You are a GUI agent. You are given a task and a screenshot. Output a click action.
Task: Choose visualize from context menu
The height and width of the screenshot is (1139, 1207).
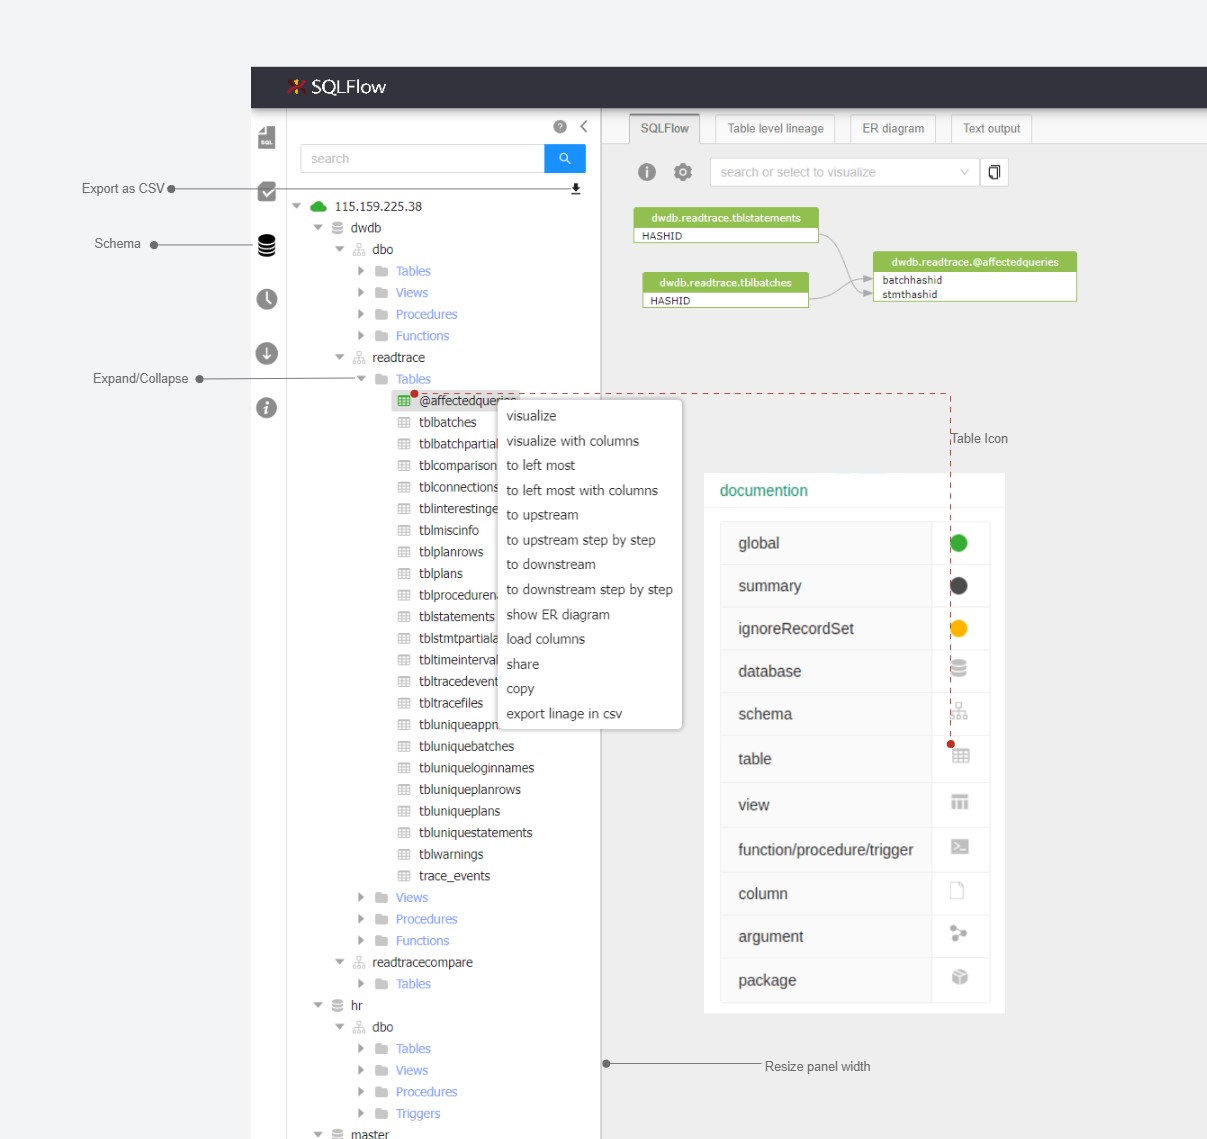(x=590, y=416)
